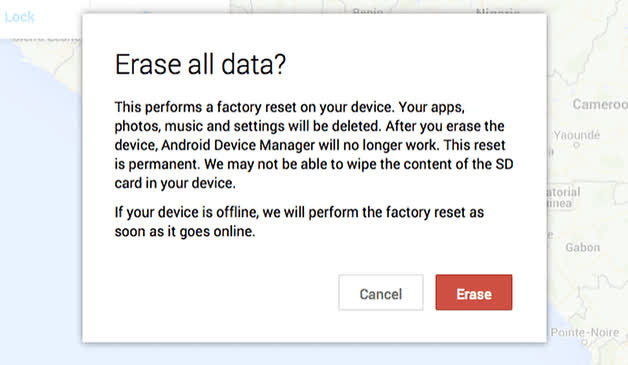This screenshot has width=628, height=365.
Task: Click the offline device notice paragraph
Action: [299, 222]
